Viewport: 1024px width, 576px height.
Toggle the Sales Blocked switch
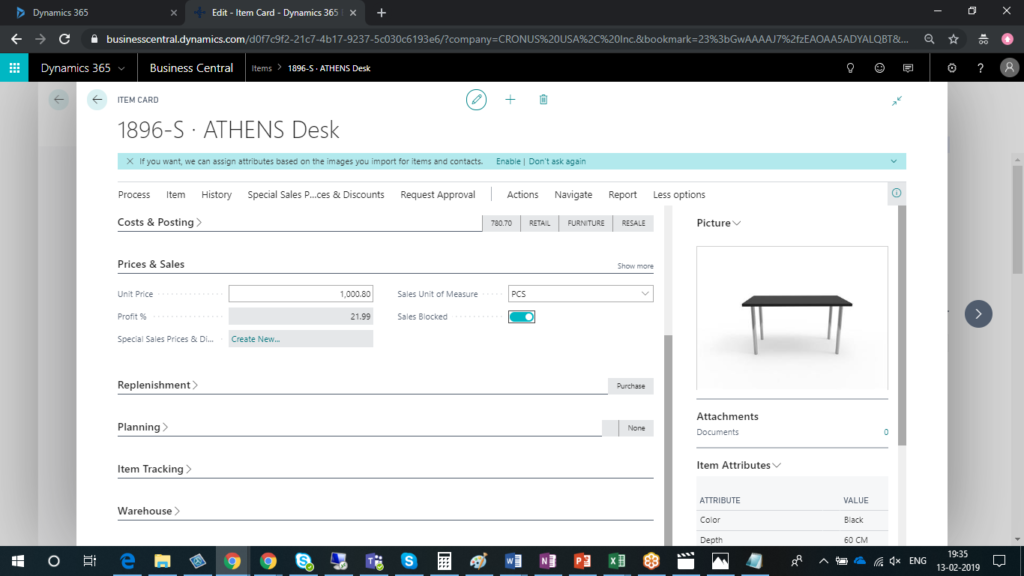pos(521,317)
